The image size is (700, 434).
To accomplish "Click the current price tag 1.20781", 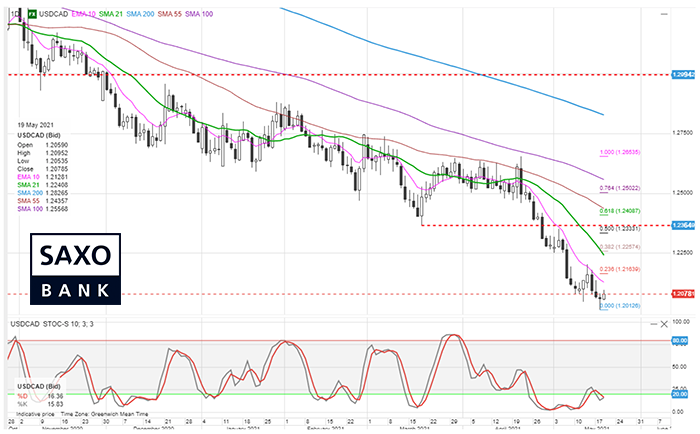I will (683, 293).
